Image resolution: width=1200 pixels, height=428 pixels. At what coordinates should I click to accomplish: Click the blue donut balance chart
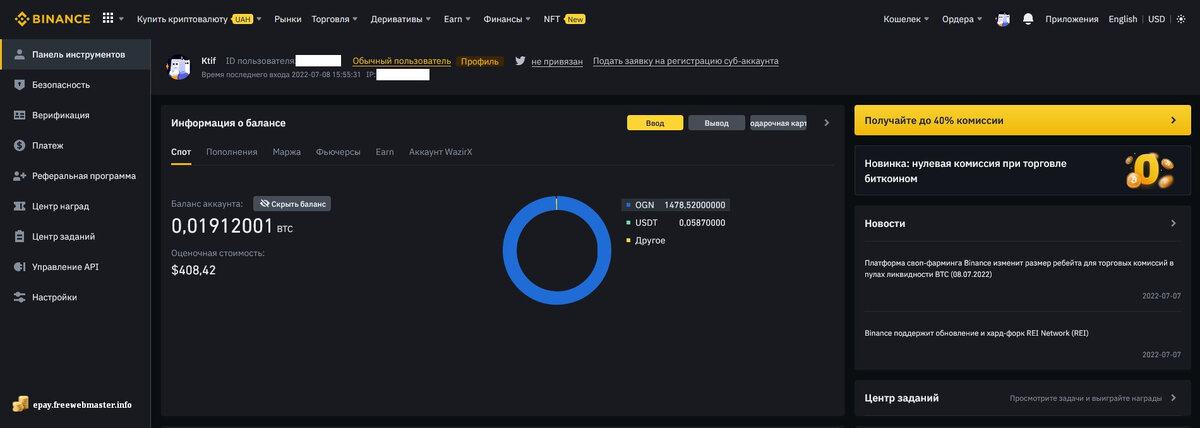point(555,251)
